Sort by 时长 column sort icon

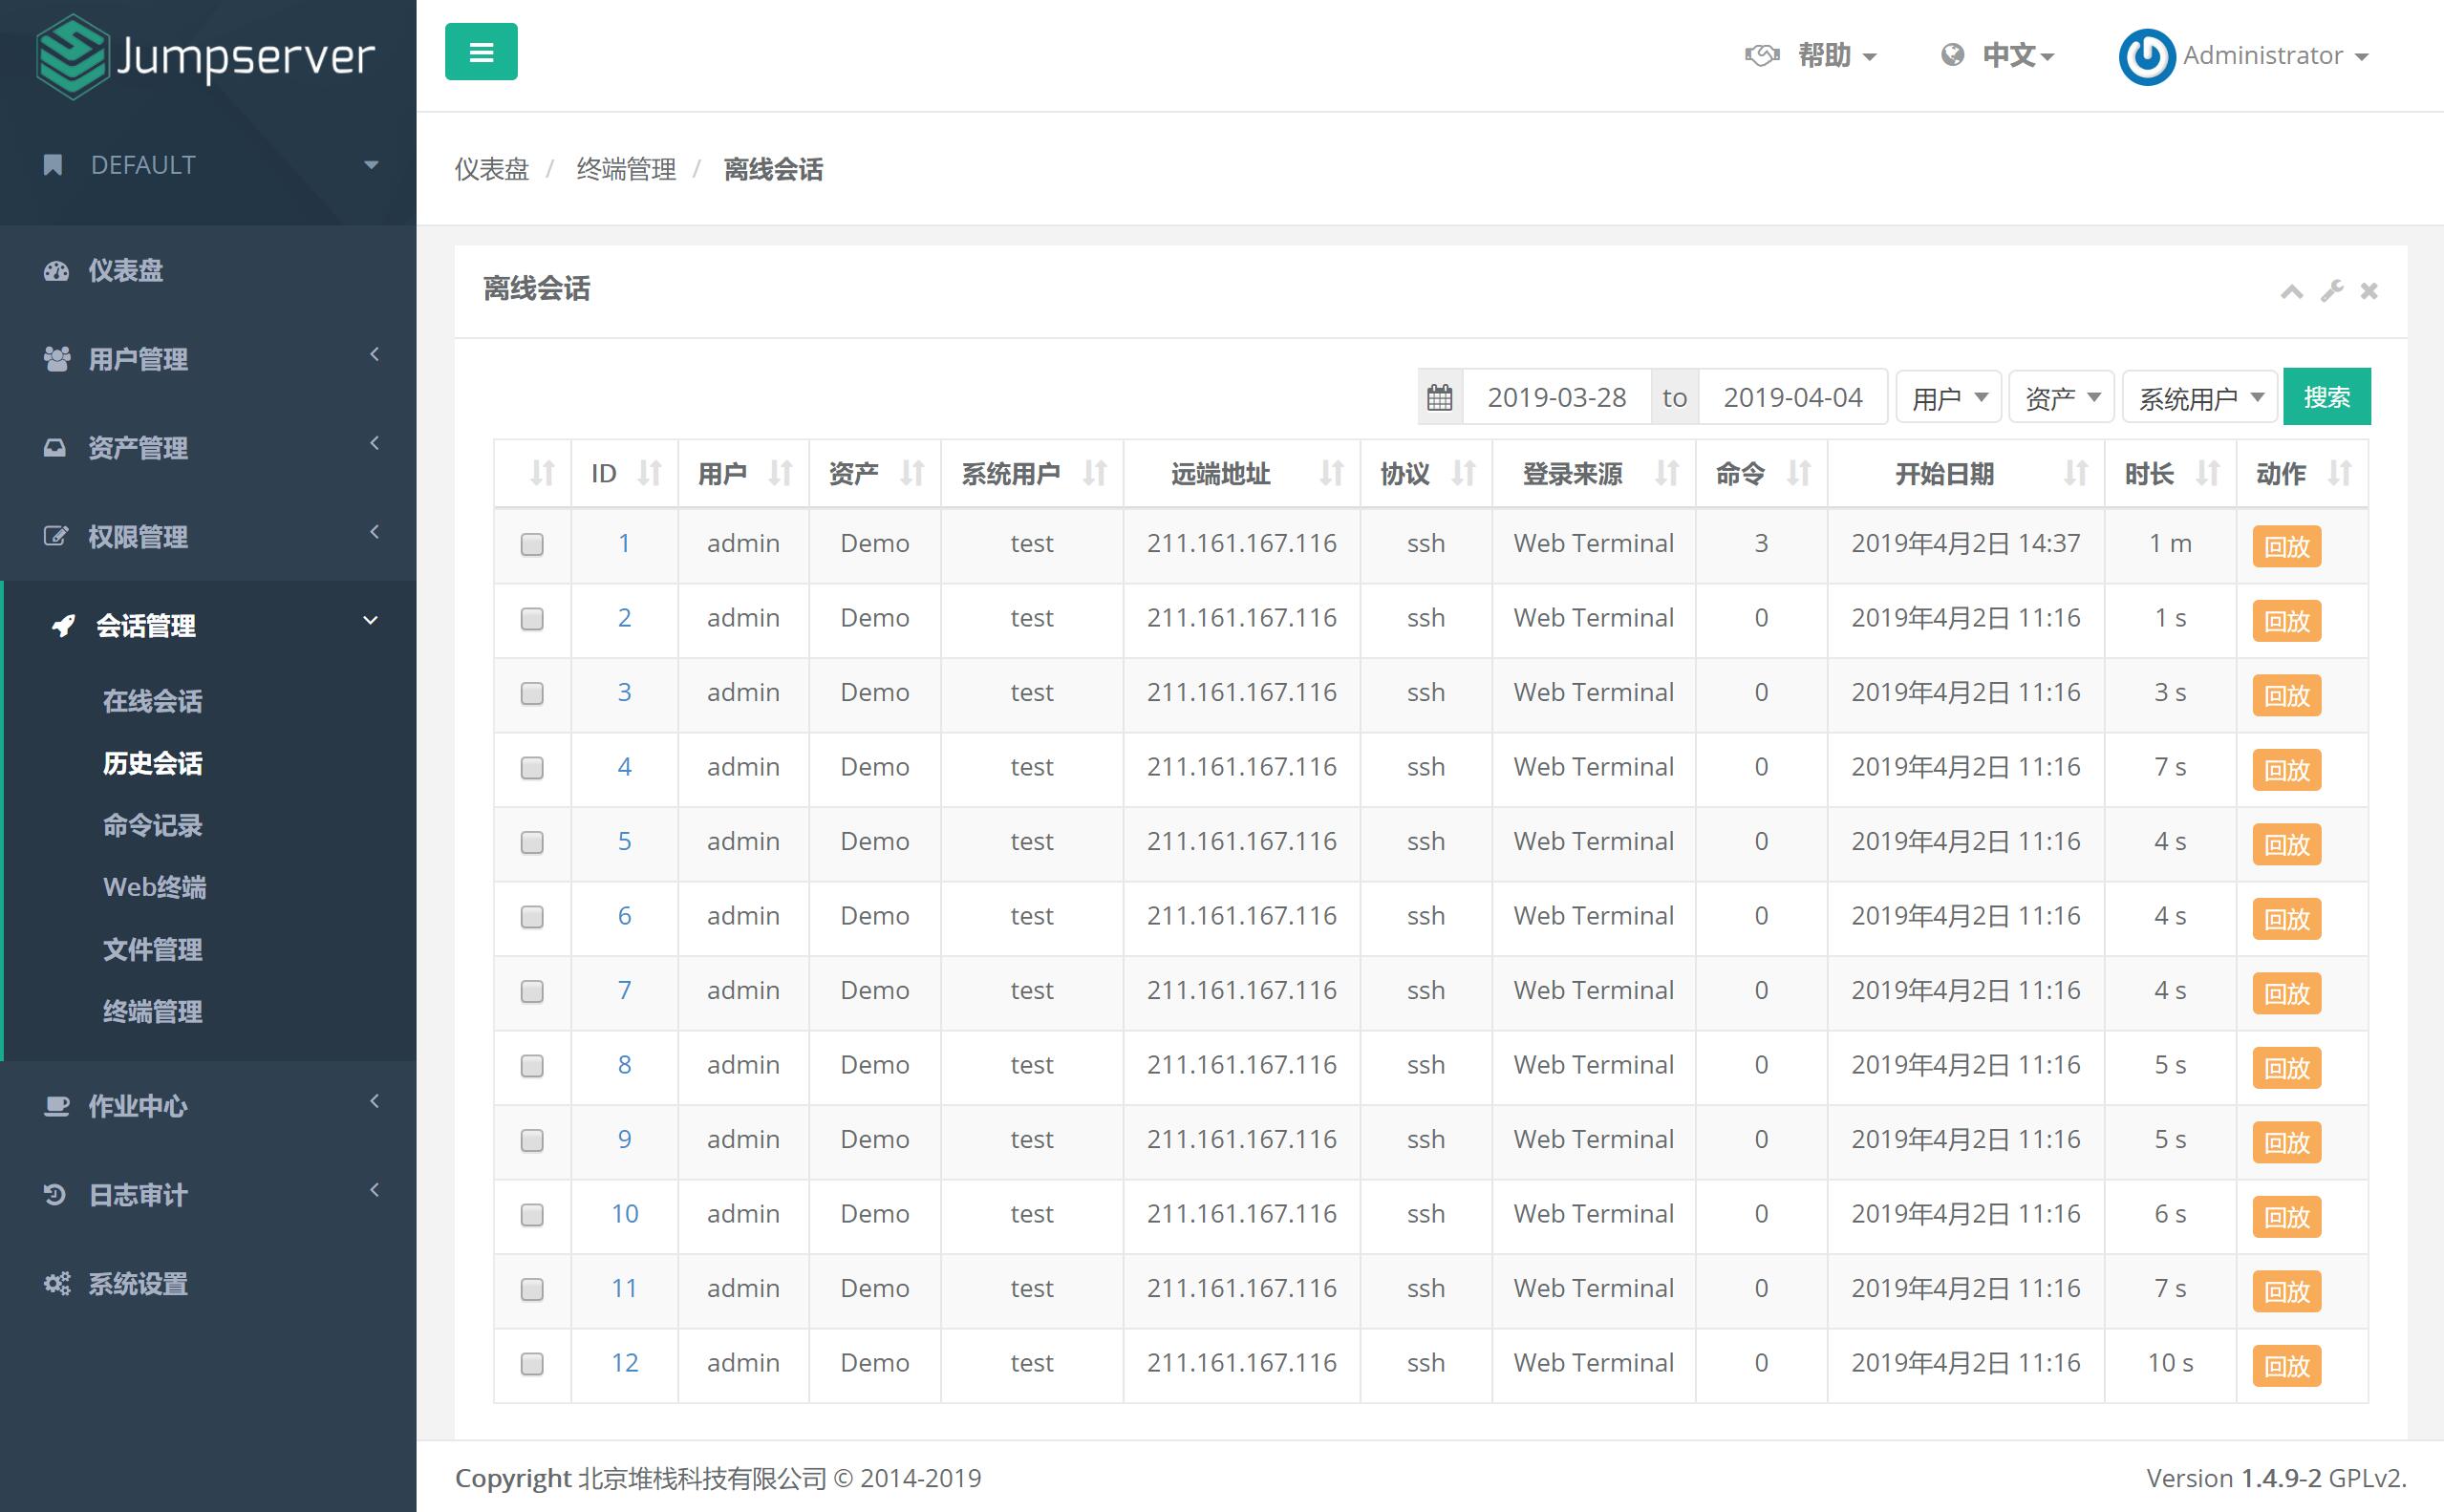tap(2208, 473)
